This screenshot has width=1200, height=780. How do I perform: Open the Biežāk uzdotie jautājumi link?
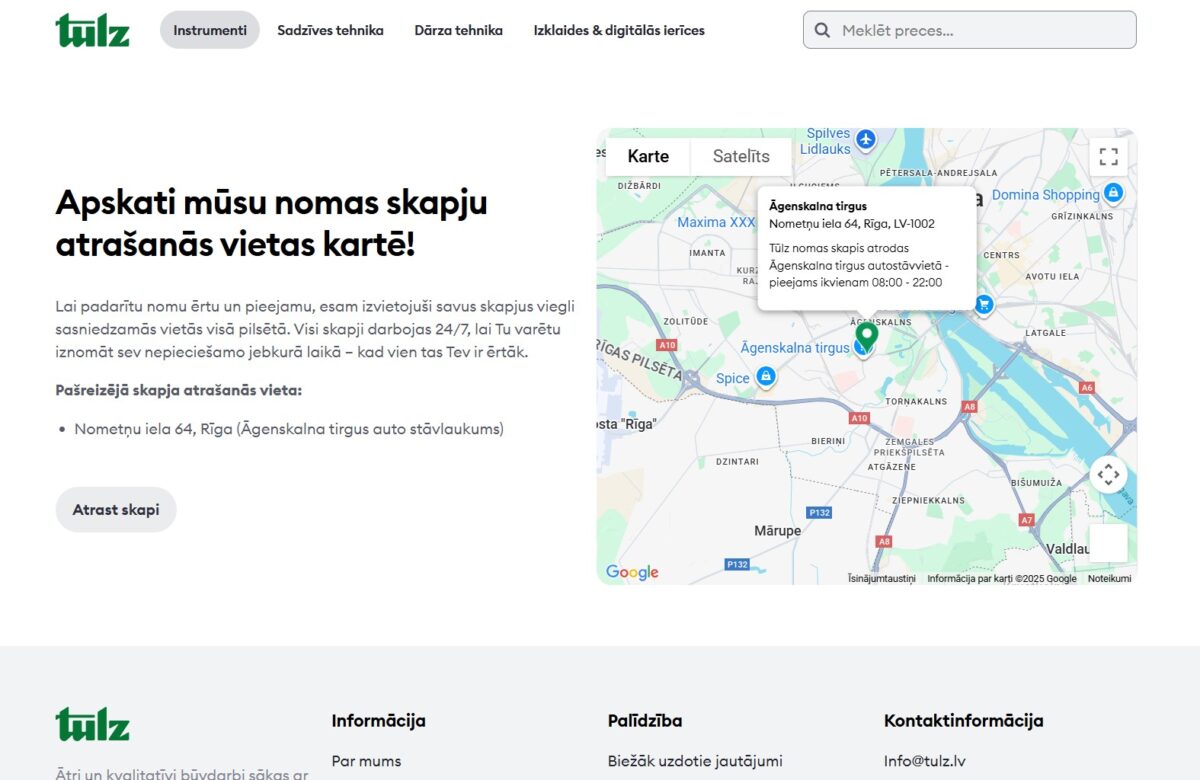point(694,760)
